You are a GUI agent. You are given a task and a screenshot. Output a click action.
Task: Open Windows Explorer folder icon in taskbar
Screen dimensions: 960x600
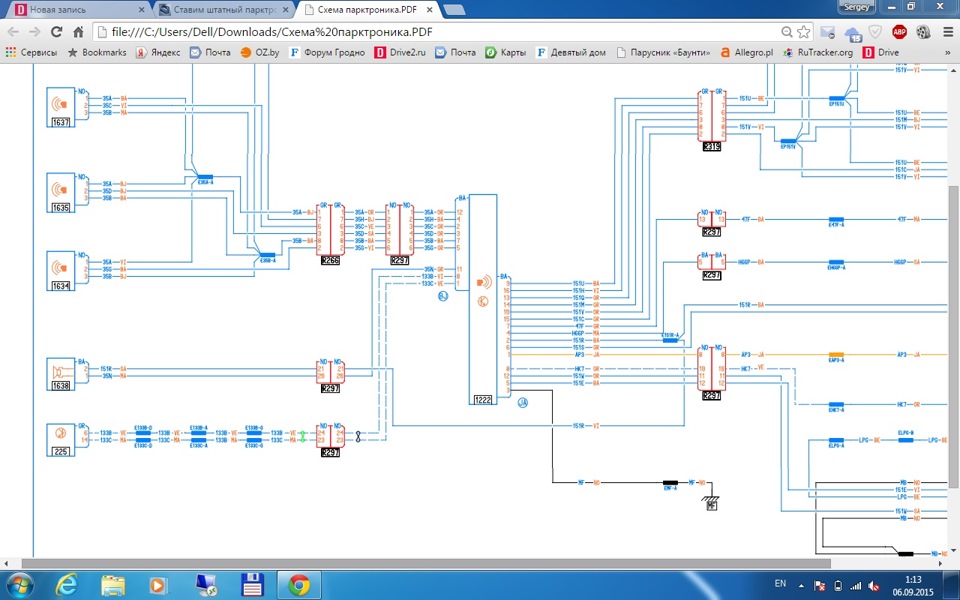[x=113, y=585]
